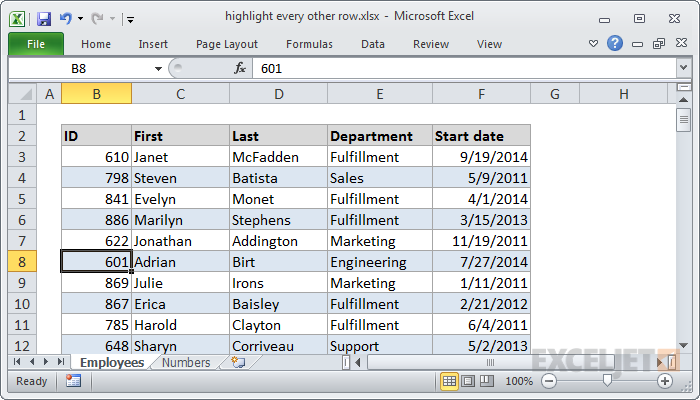Click horizontal scrollbar left arrow

(358, 362)
